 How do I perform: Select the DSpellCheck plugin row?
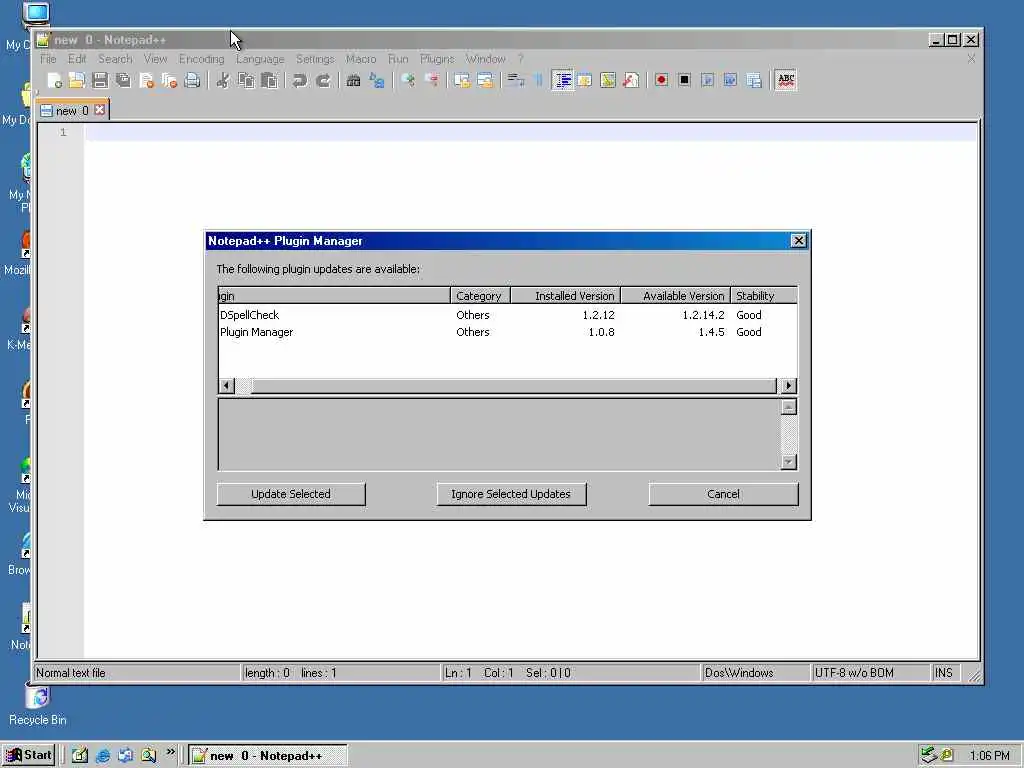(x=507, y=315)
